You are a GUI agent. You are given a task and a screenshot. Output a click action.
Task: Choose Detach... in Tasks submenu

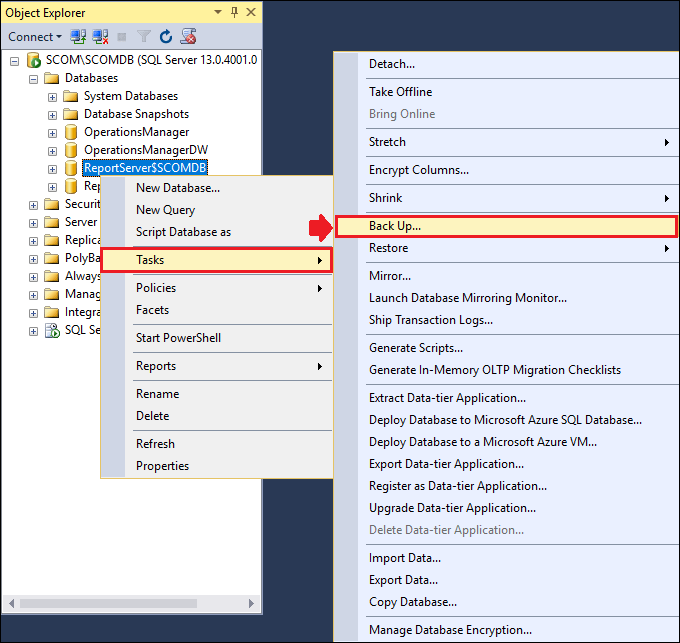[x=506, y=64]
